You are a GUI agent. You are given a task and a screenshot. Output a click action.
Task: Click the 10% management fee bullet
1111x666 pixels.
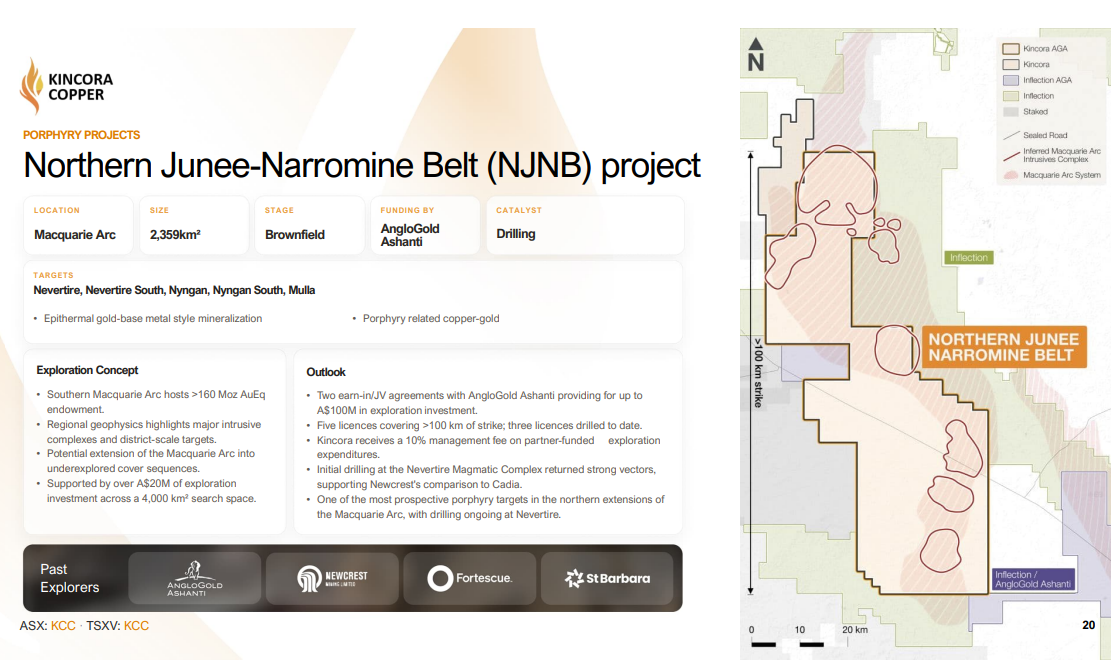coord(488,447)
